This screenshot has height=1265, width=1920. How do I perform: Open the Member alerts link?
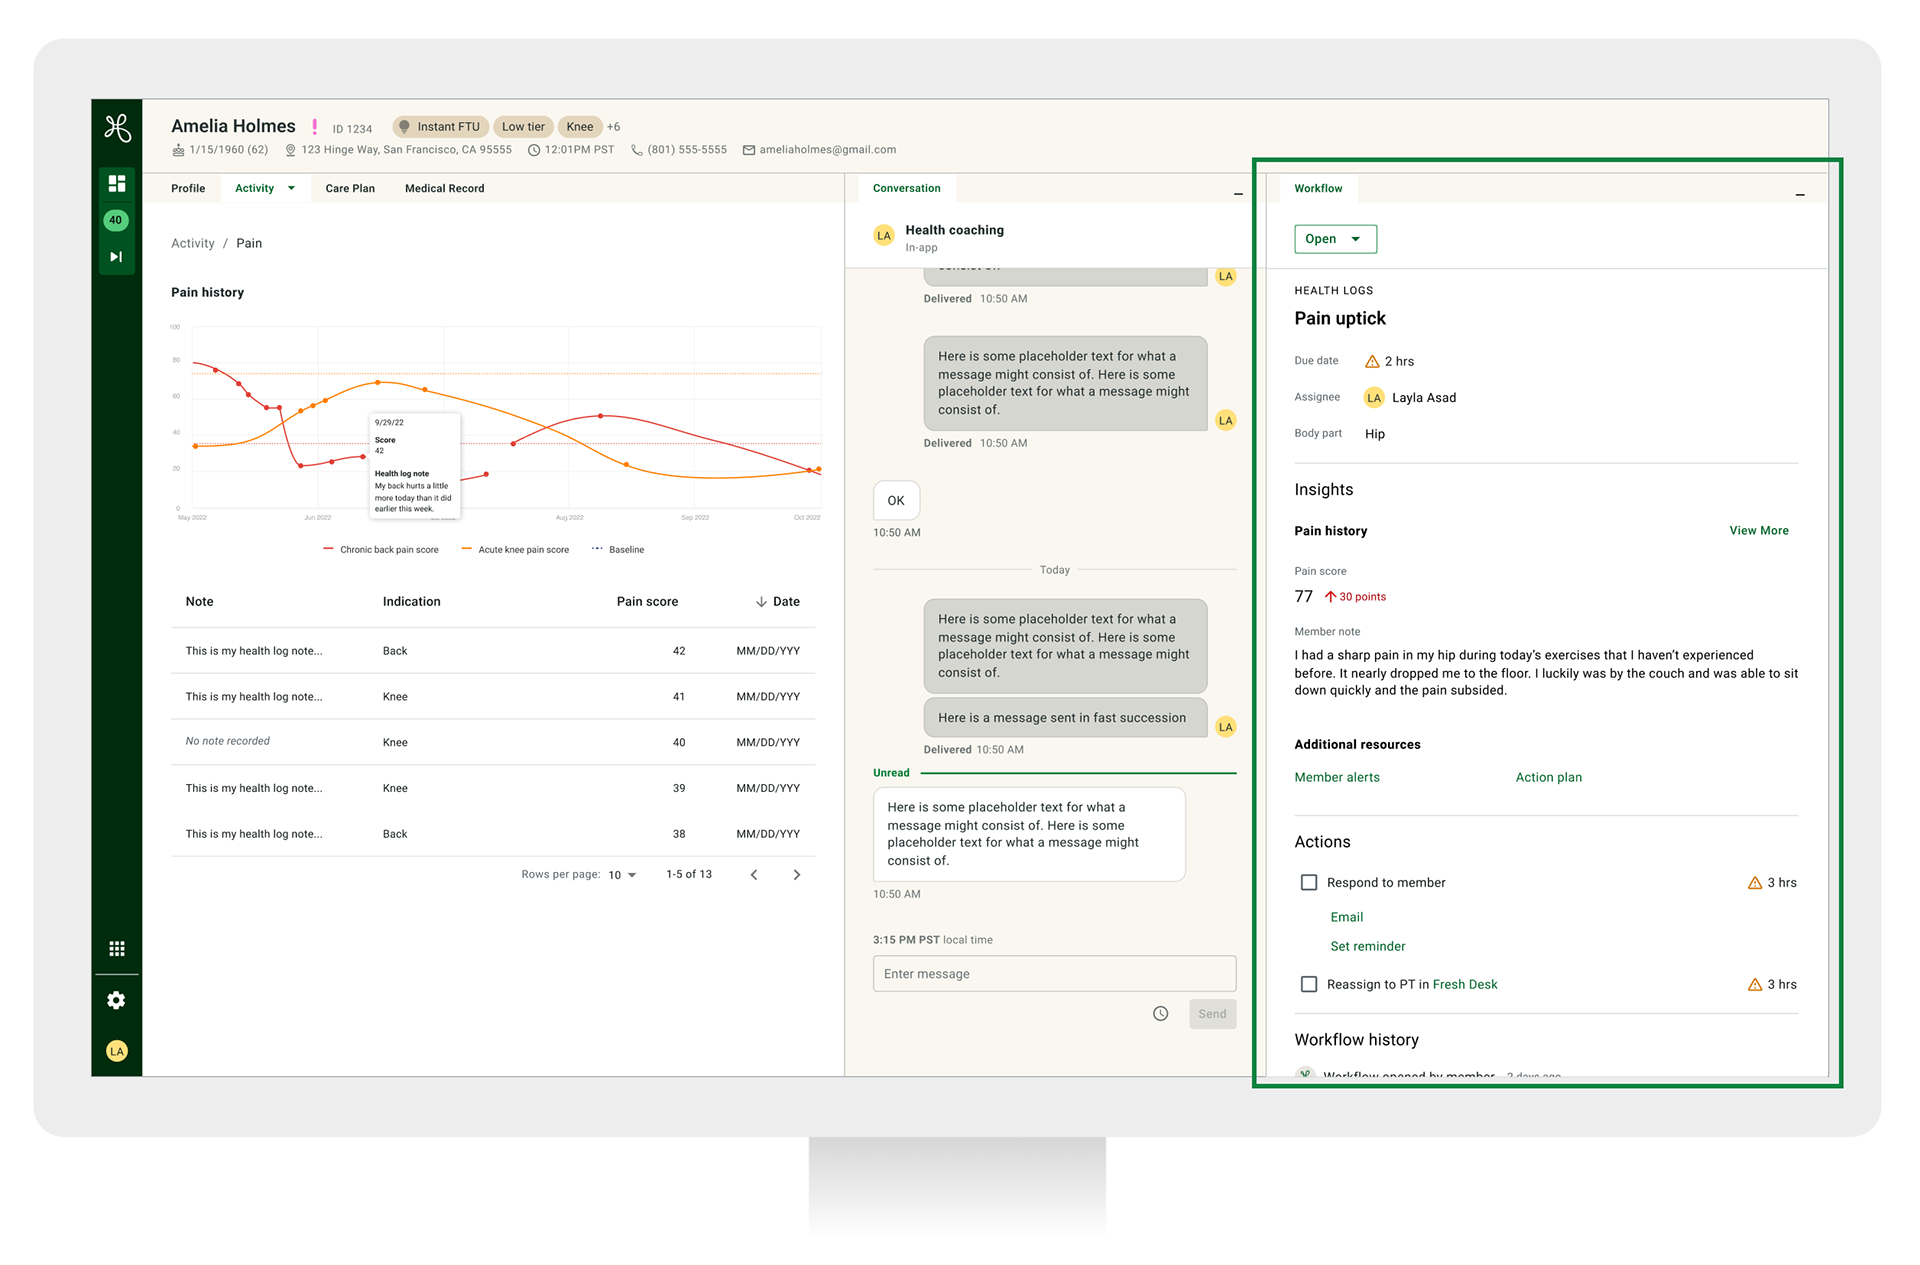point(1337,777)
